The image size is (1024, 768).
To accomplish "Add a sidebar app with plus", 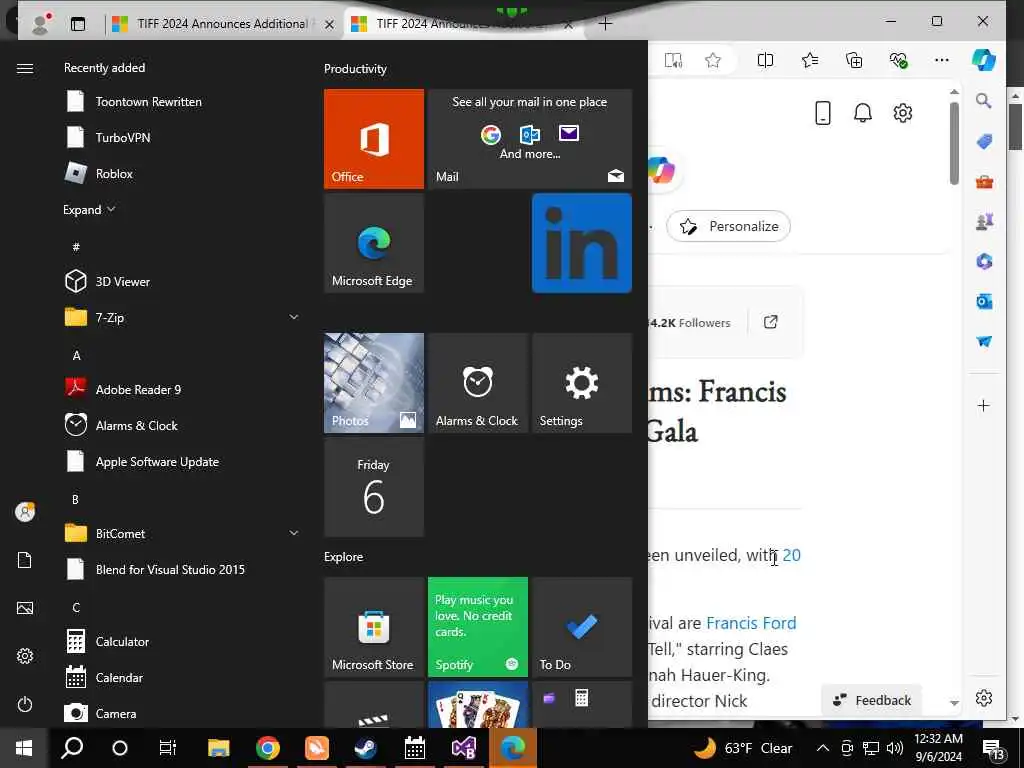I will click(x=984, y=406).
